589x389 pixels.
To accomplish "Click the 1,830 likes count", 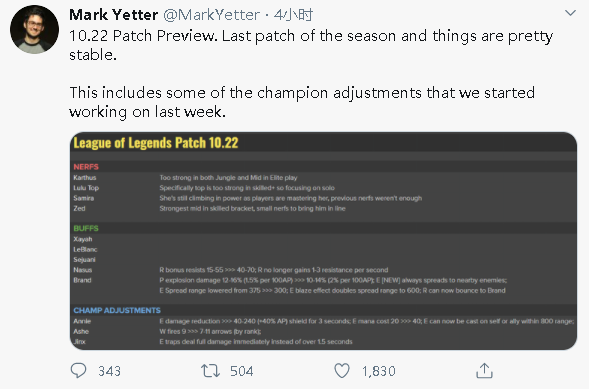I will coord(379,371).
